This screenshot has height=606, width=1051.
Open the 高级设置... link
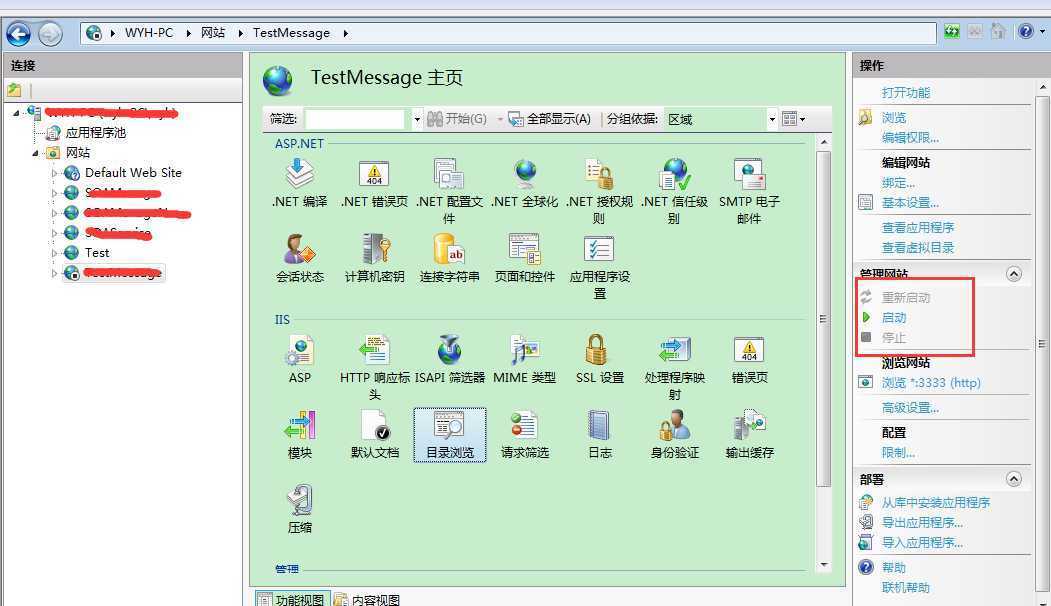pos(910,408)
